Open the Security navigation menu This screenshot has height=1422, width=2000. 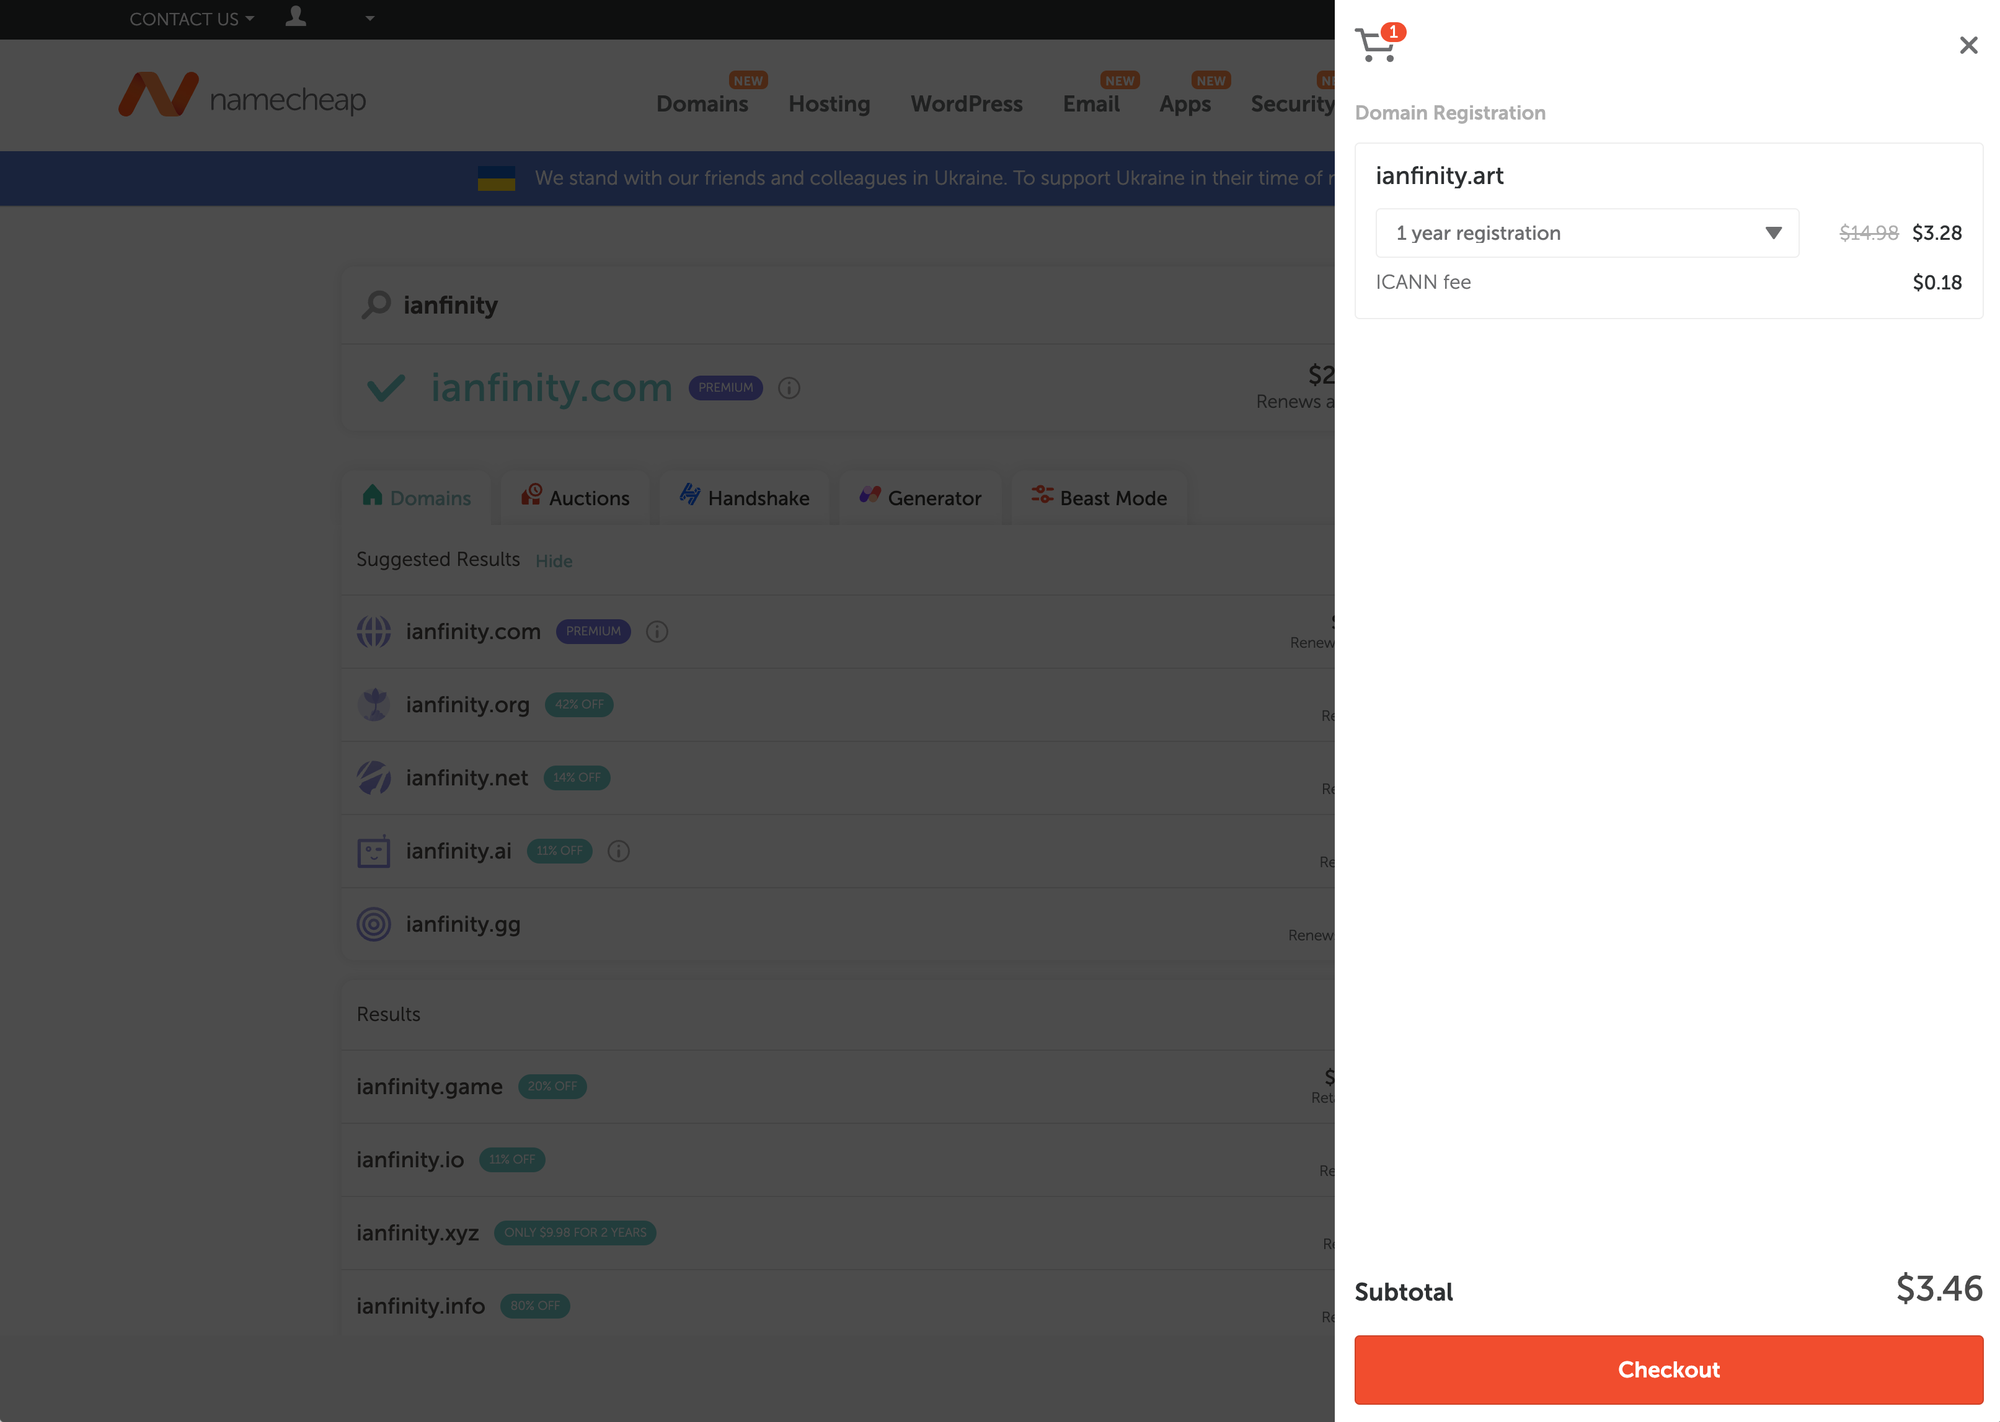(1292, 103)
